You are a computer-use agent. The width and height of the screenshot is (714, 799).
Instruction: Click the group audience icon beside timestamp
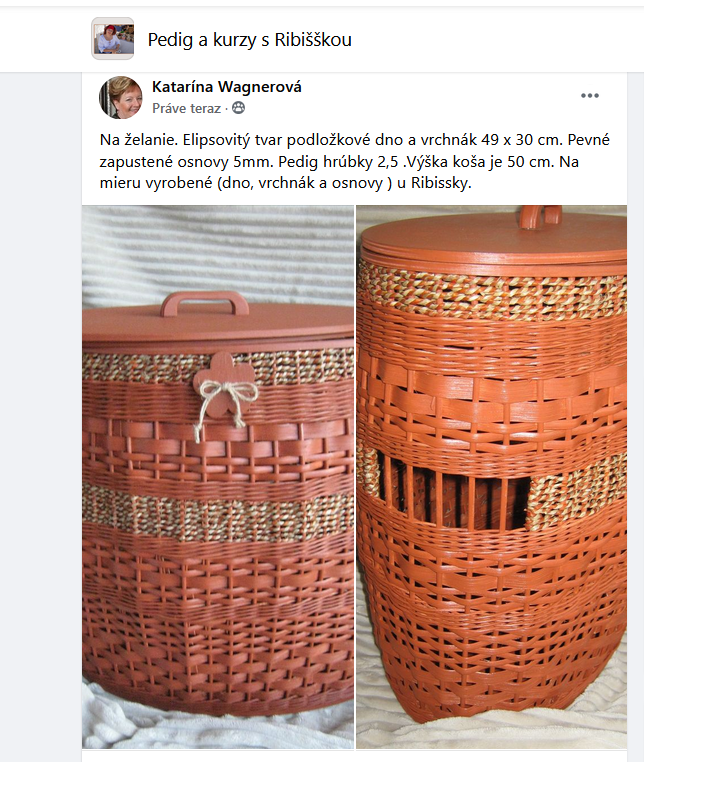[x=238, y=108]
